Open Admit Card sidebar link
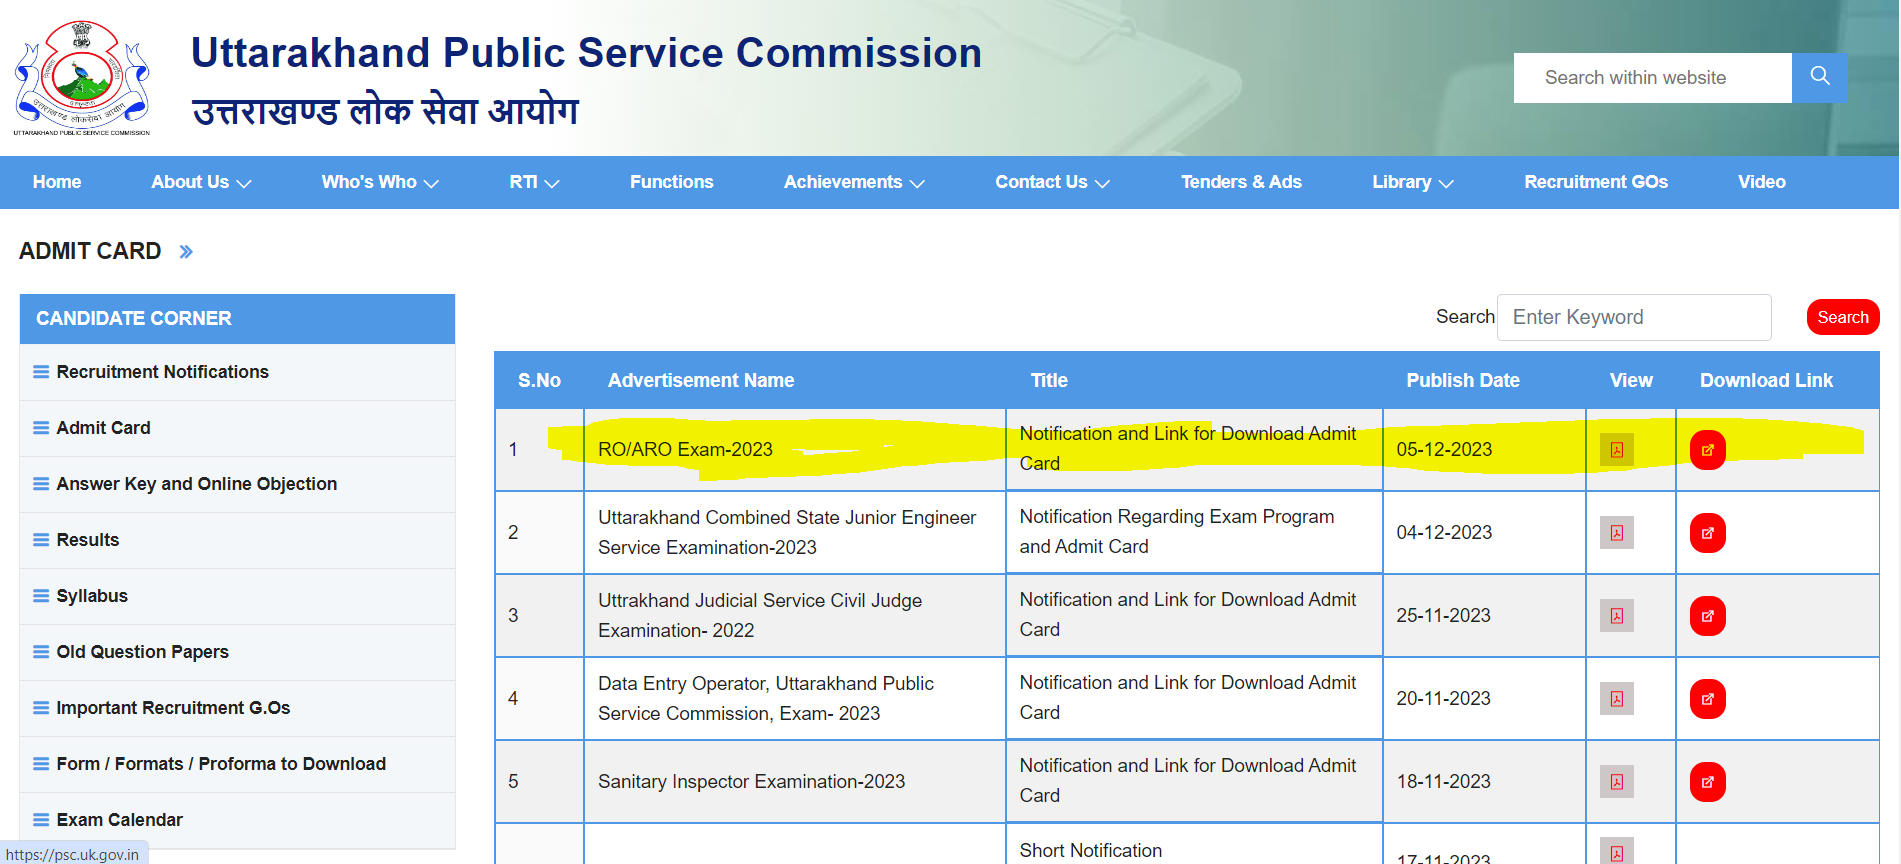1901x864 pixels. [103, 428]
